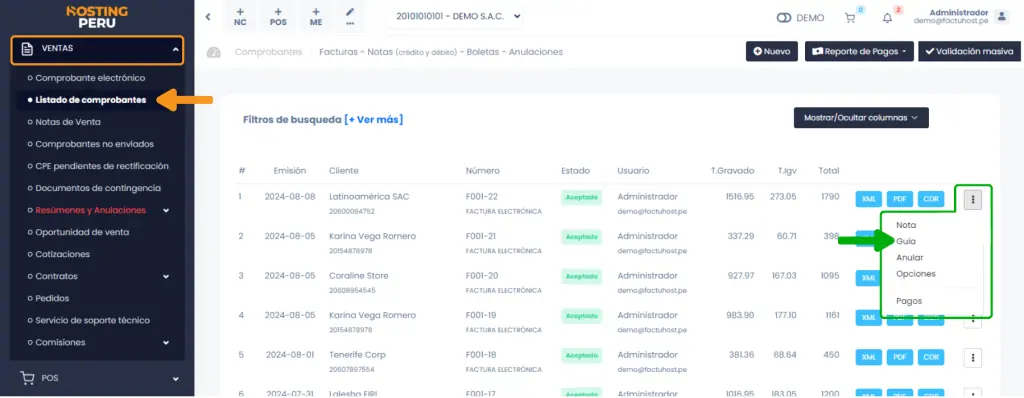
Task: Toggle the DEMO mode switch
Action: click(784, 18)
